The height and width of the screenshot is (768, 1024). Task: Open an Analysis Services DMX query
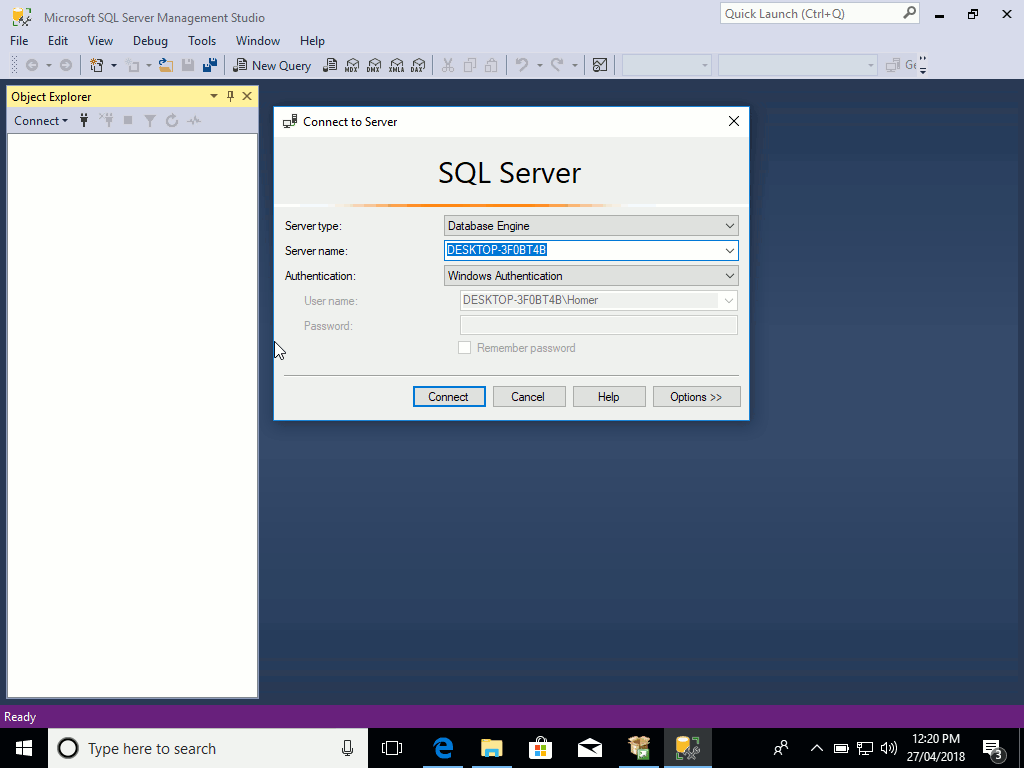click(374, 65)
